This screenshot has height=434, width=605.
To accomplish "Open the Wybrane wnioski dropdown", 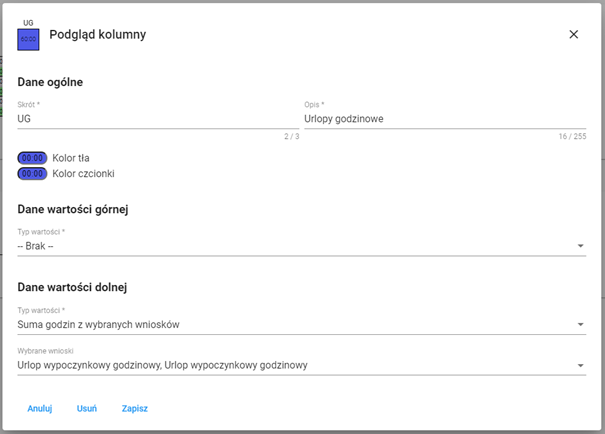I will pos(301,365).
